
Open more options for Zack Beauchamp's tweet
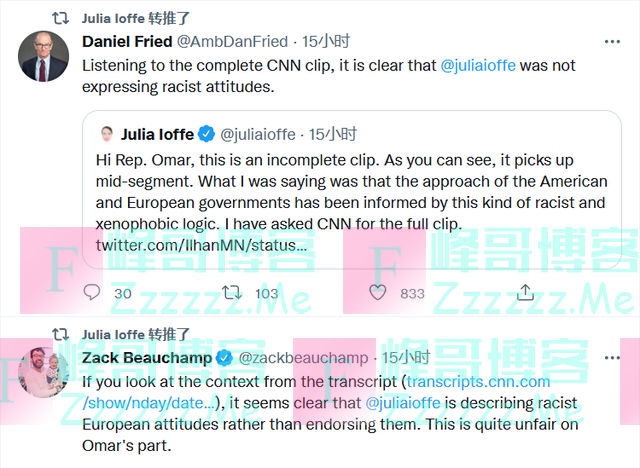612,356
